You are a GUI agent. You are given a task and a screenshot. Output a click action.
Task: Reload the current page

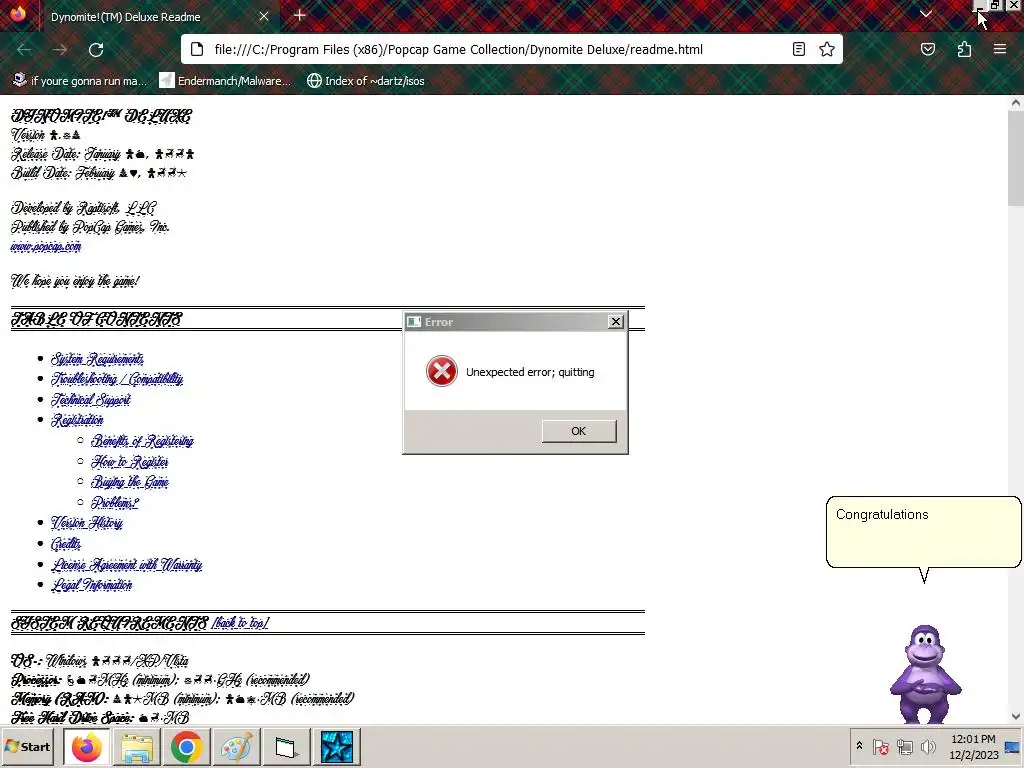[x=96, y=50]
